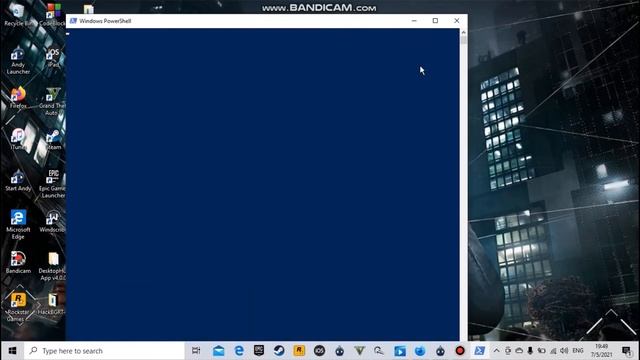Image resolution: width=640 pixels, height=360 pixels.
Task: Click the PowerShell scrollbar up arrow
Action: tap(463, 32)
